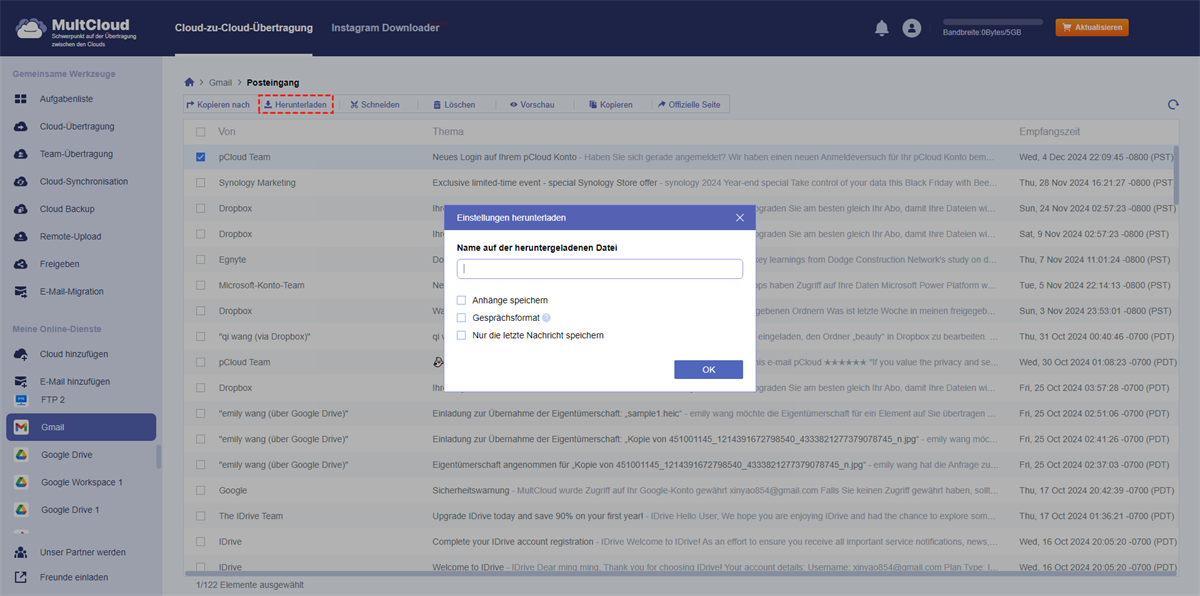Click Löschen toolbar item
The height and width of the screenshot is (596, 1200).
[x=454, y=104]
